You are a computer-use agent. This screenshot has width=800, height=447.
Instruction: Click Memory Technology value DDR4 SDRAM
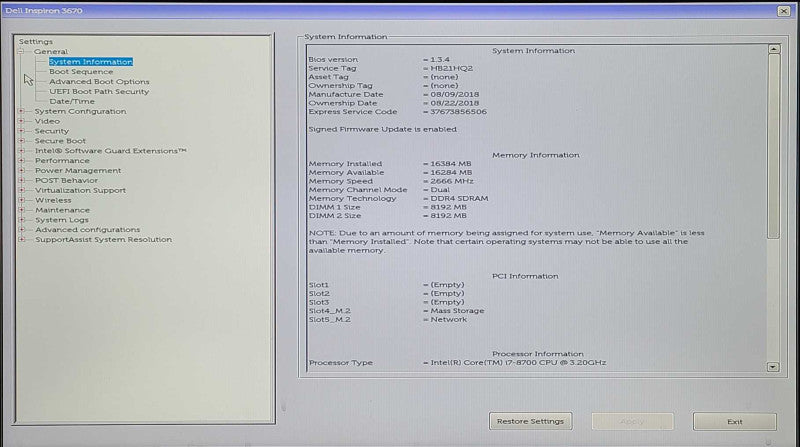point(459,198)
